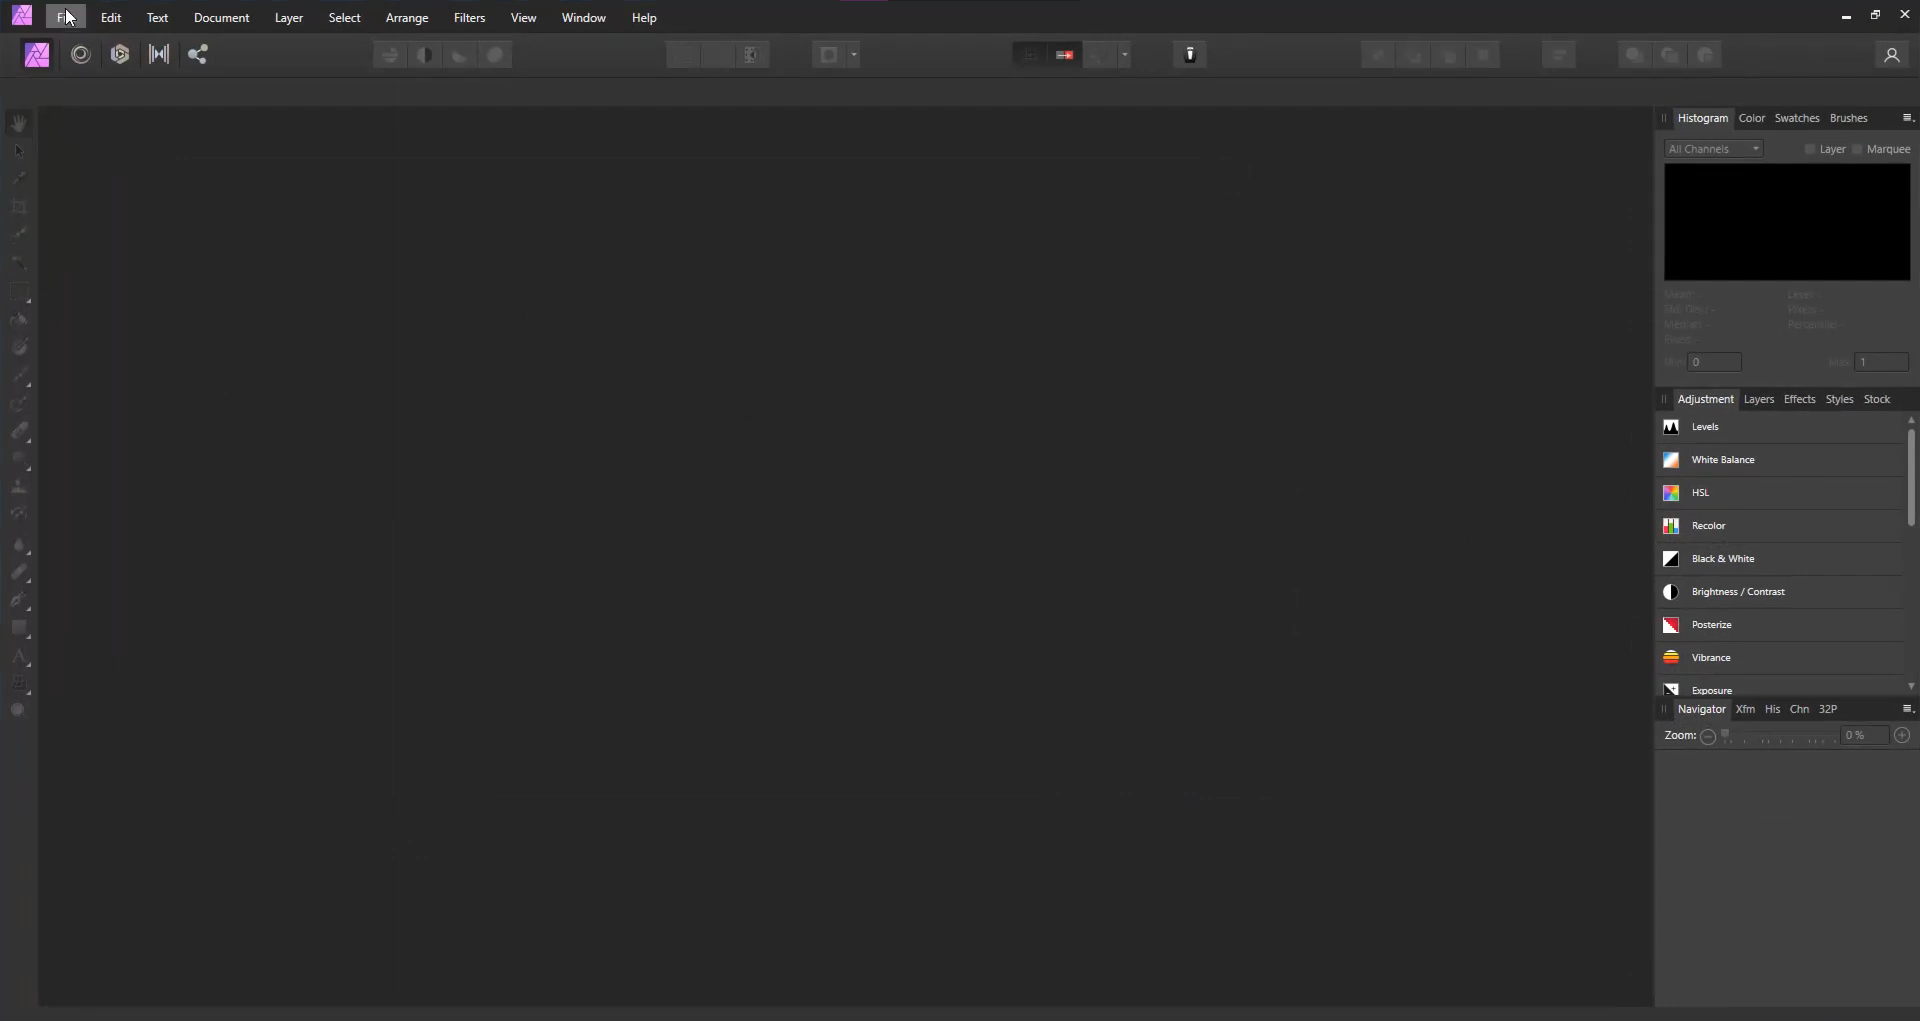Open the Select menu
Screen dimensions: 1920x1021
345,18
